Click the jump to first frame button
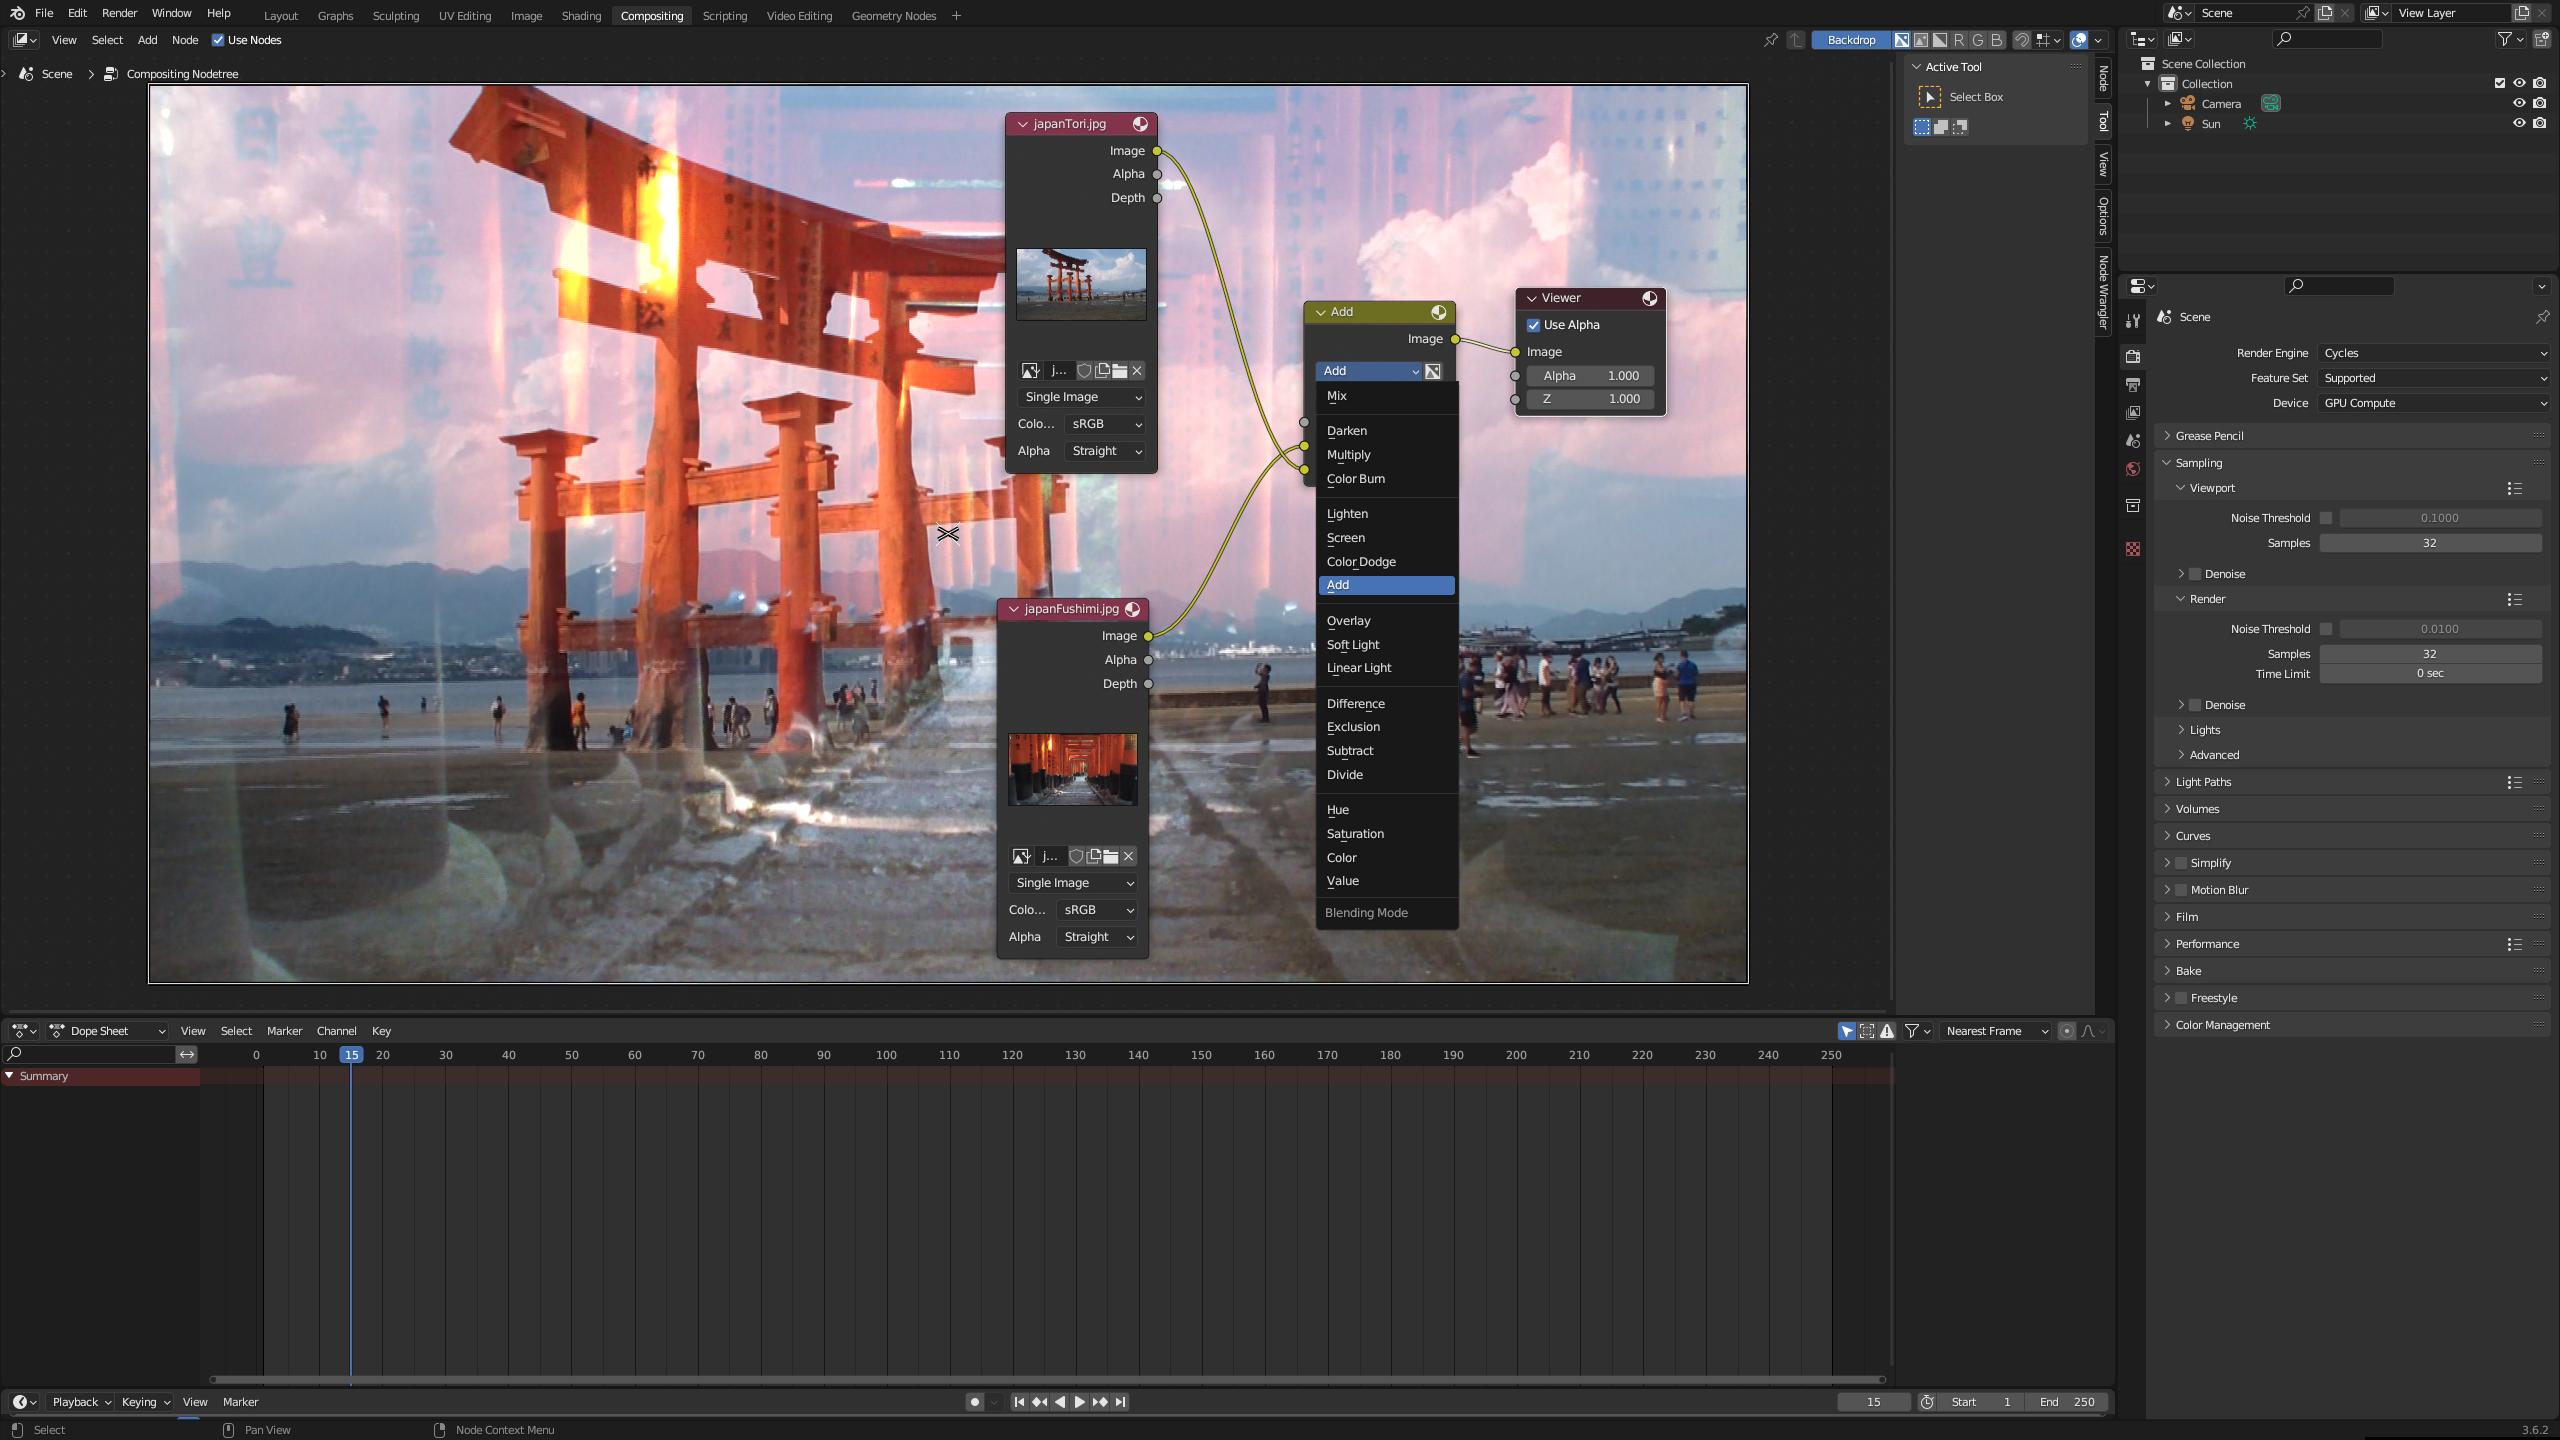Image resolution: width=2560 pixels, height=1440 pixels. (1019, 1402)
